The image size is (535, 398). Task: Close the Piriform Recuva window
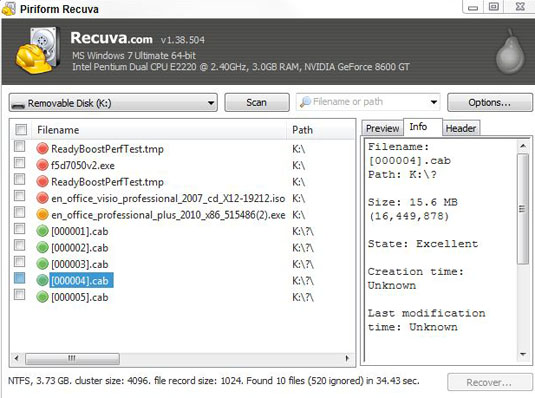(520, 7)
